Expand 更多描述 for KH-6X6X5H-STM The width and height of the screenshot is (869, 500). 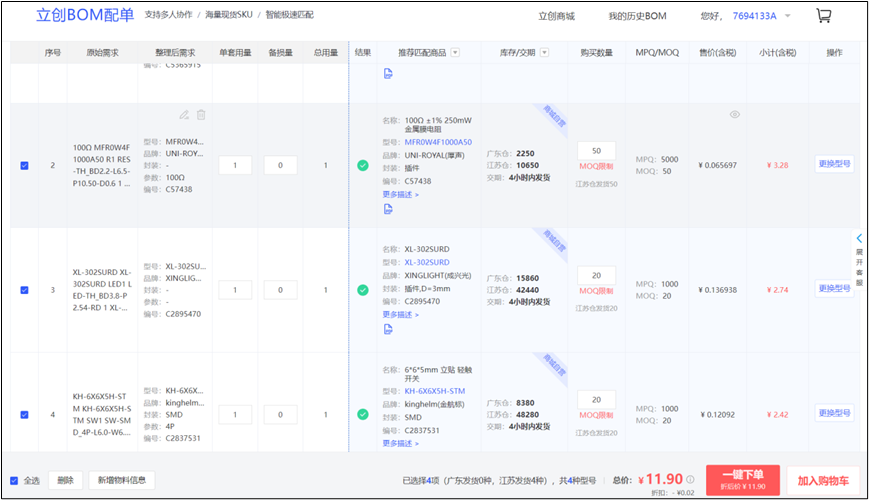(x=401, y=443)
